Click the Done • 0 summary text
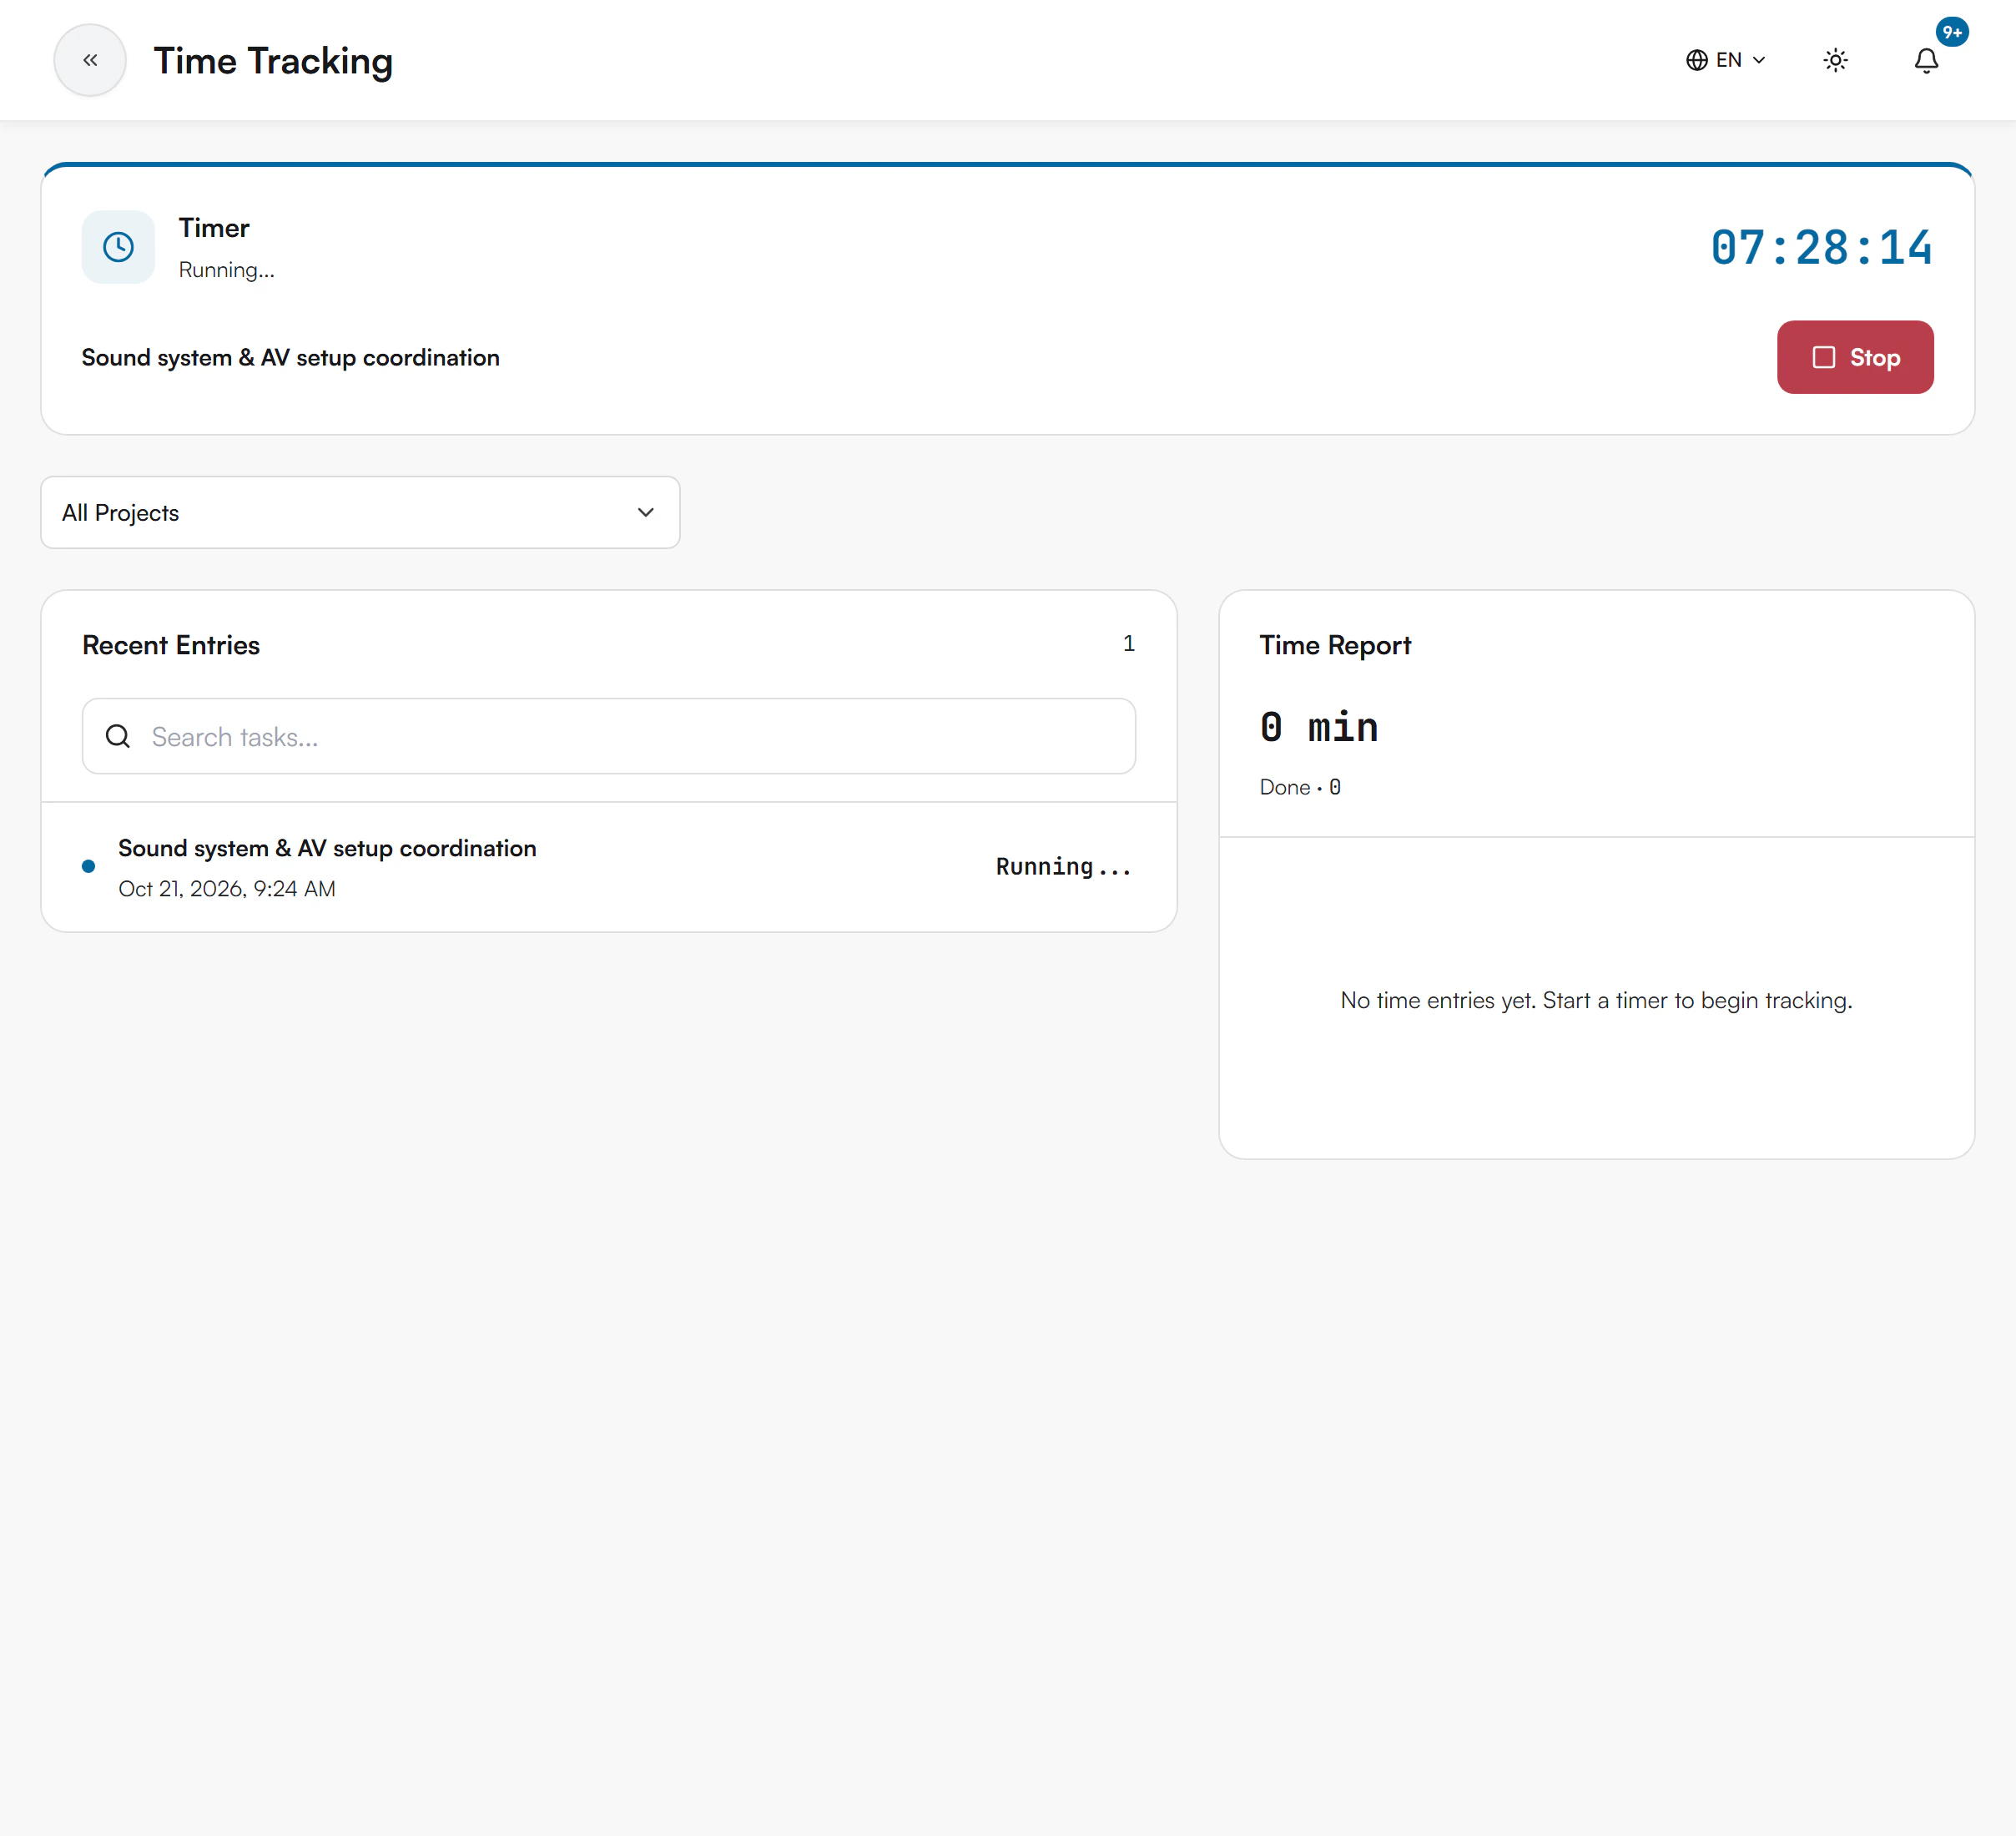Image resolution: width=2016 pixels, height=1836 pixels. pyautogui.click(x=1300, y=787)
